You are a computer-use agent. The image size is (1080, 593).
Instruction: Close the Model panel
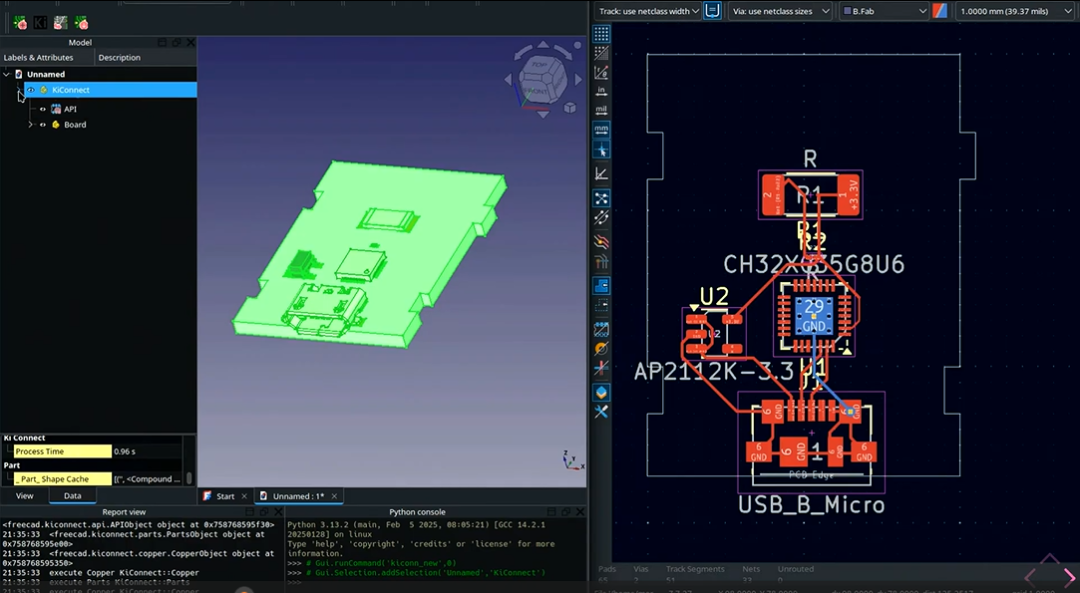pyautogui.click(x=191, y=42)
